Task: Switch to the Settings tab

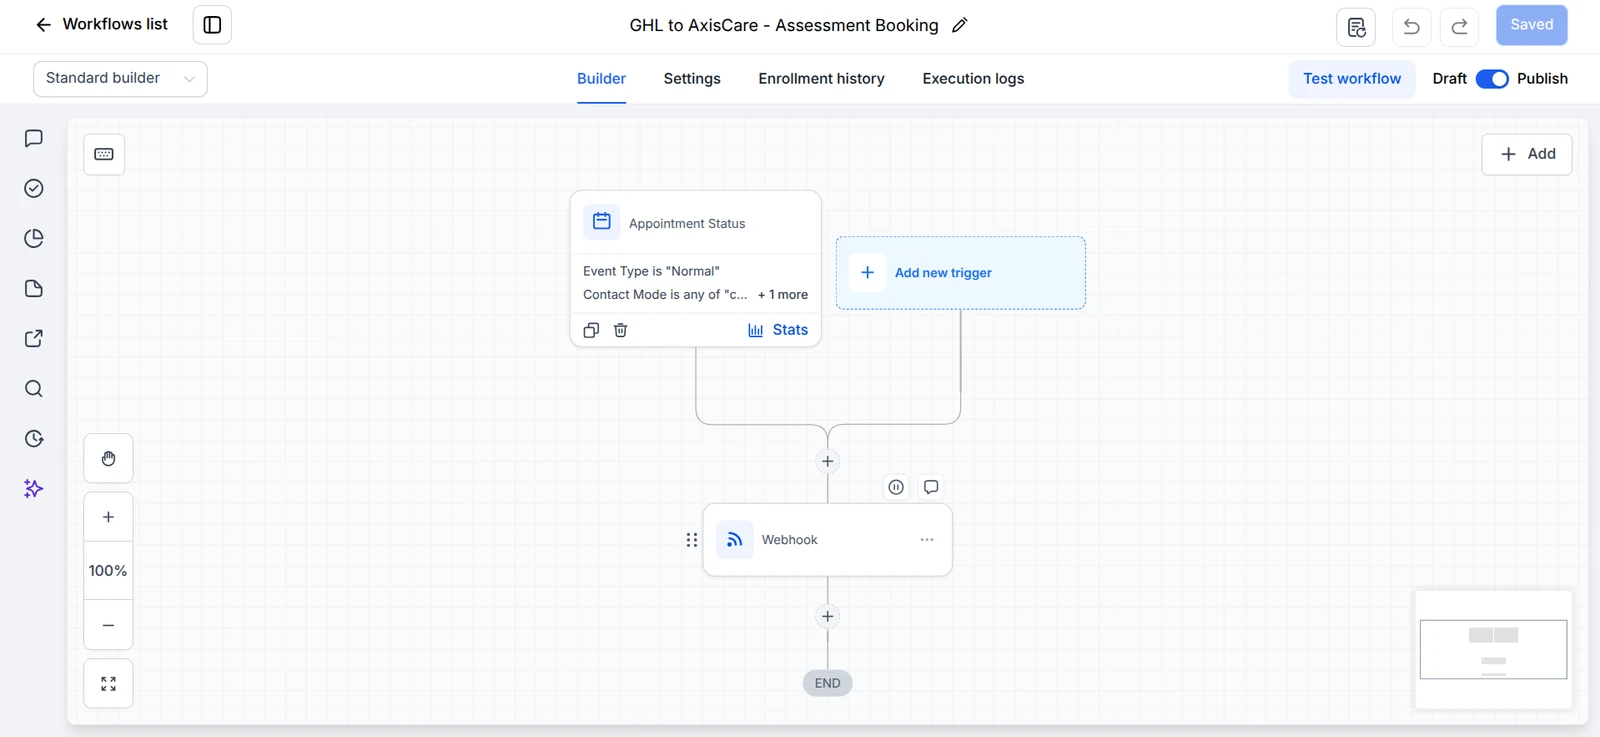Action: (692, 79)
